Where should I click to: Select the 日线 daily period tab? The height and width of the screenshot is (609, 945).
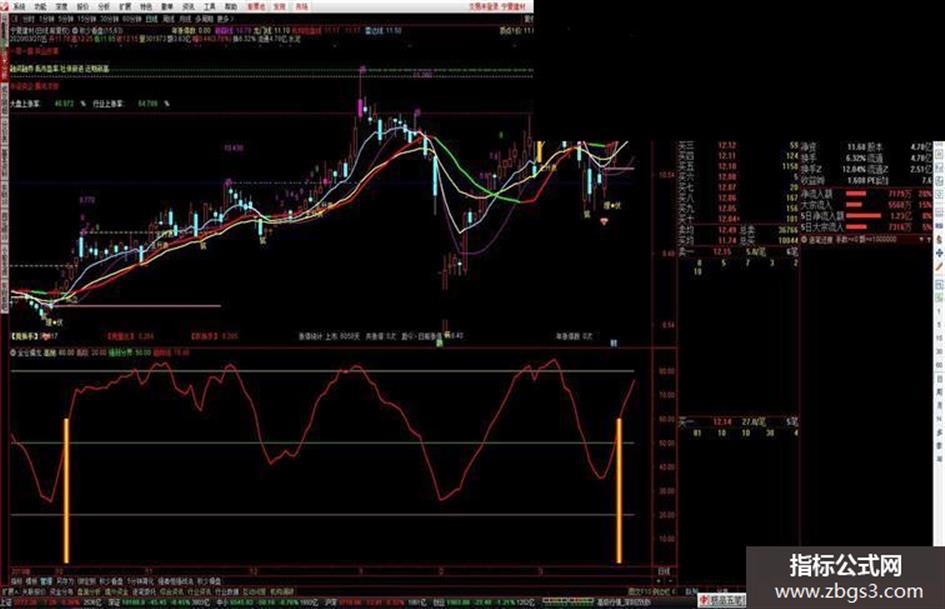(x=151, y=19)
